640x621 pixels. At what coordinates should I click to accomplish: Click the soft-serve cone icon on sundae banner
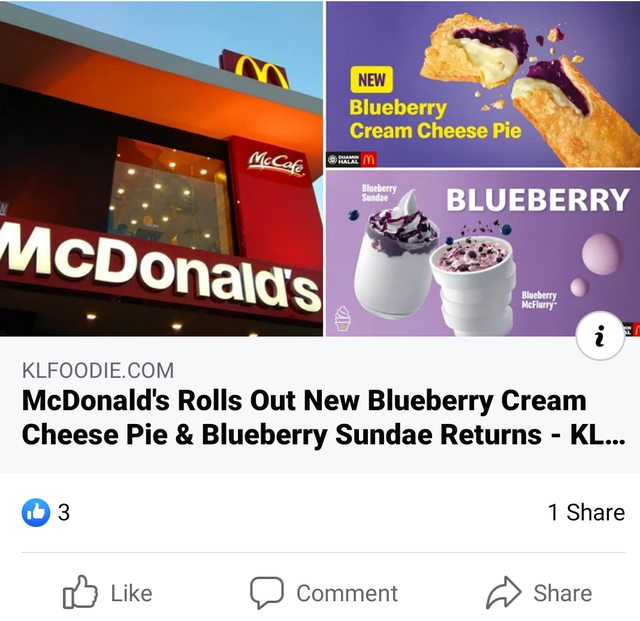coord(342,318)
